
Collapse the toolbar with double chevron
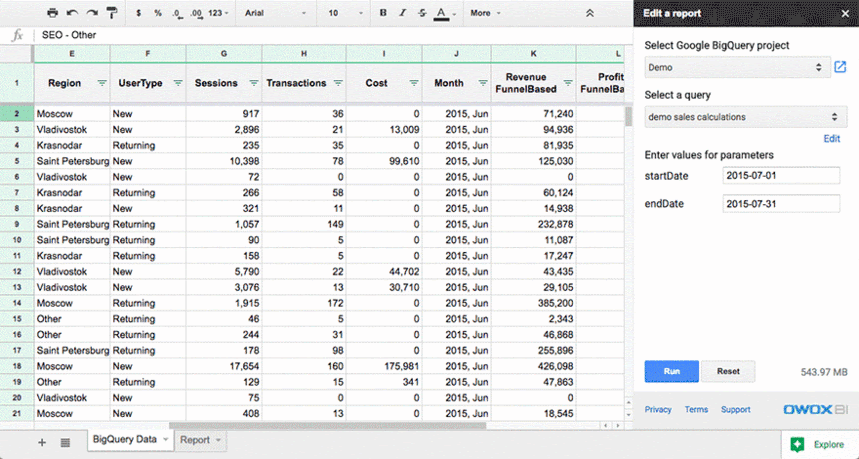(589, 13)
